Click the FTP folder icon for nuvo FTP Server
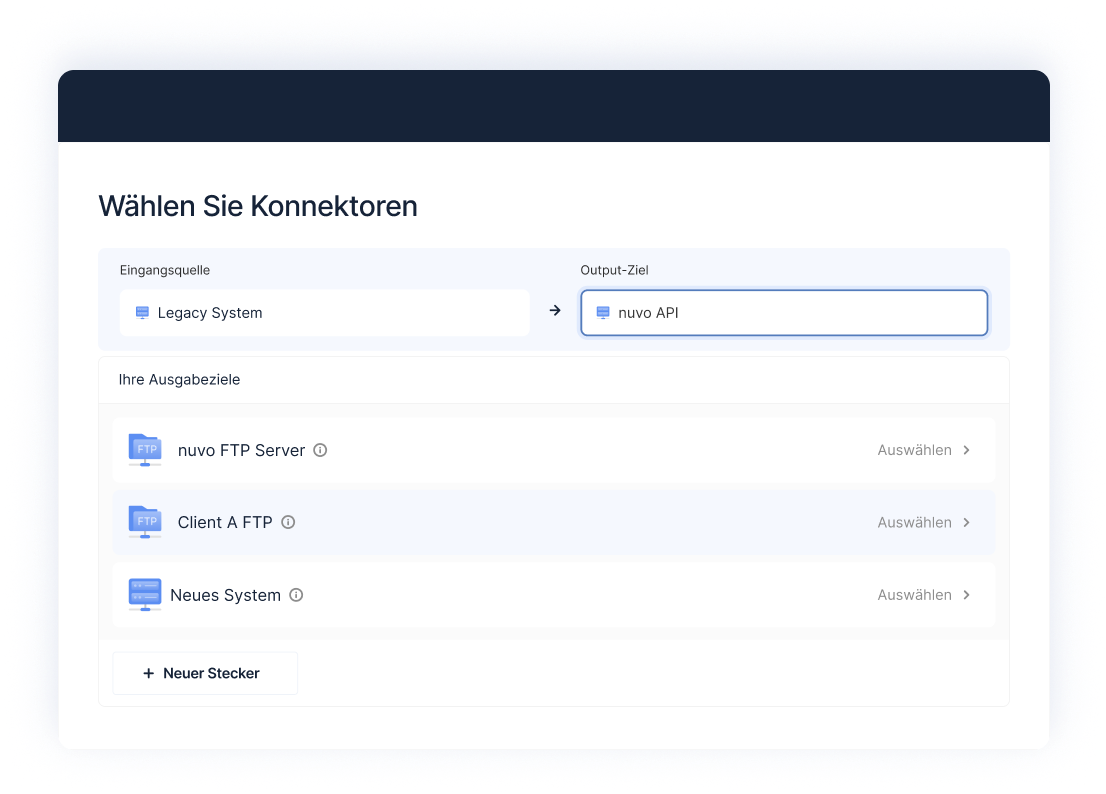 click(x=145, y=450)
